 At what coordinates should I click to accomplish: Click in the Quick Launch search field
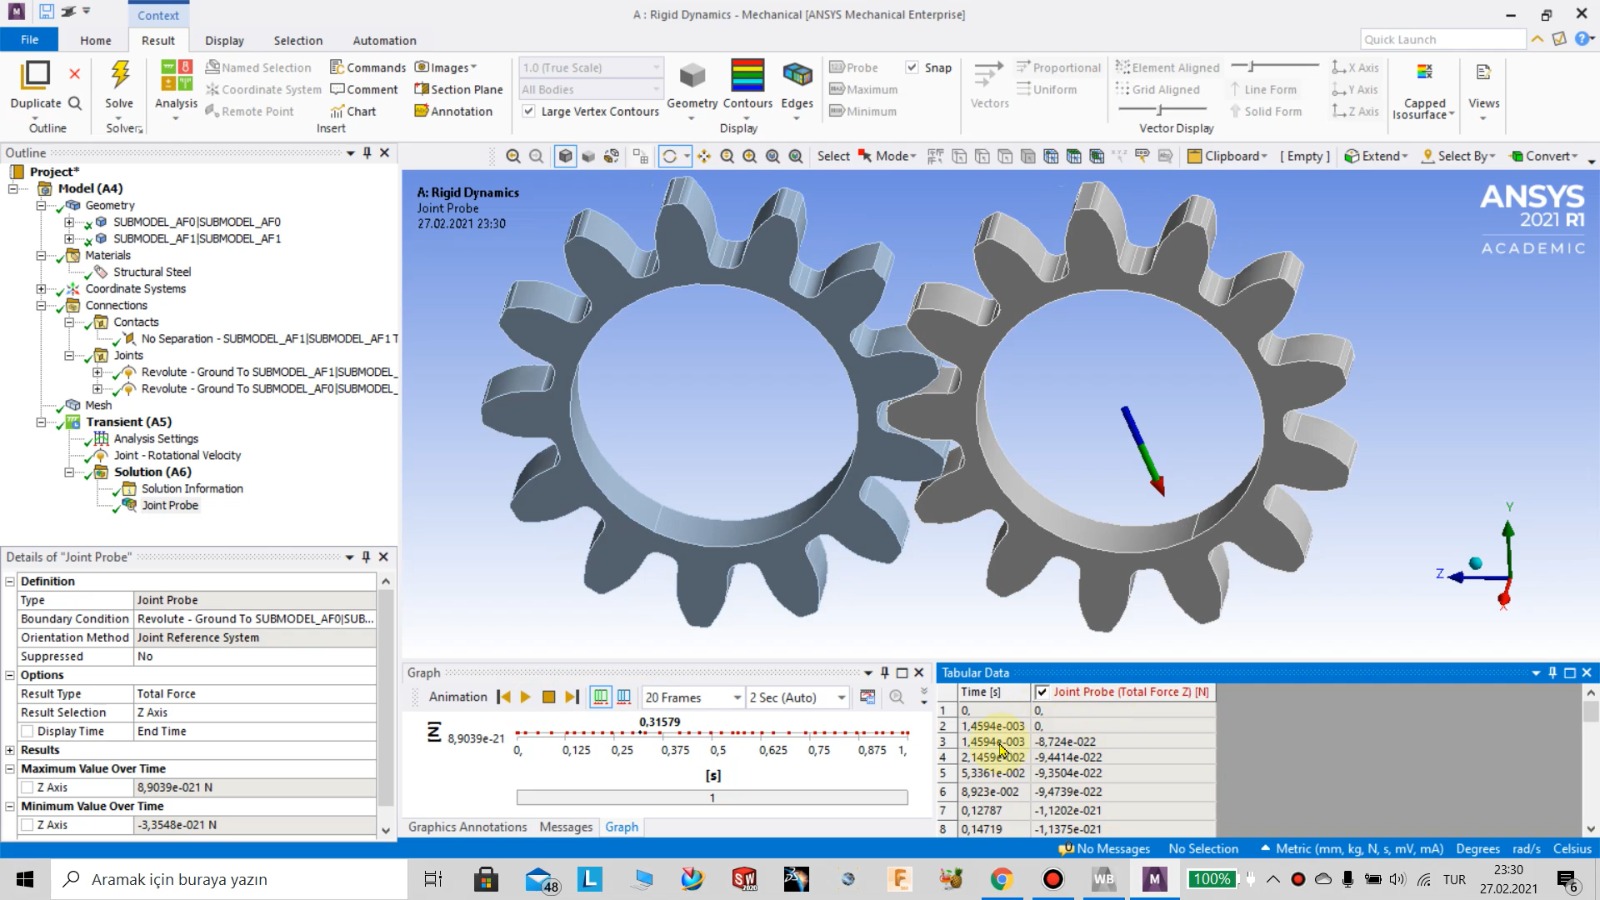point(1443,40)
